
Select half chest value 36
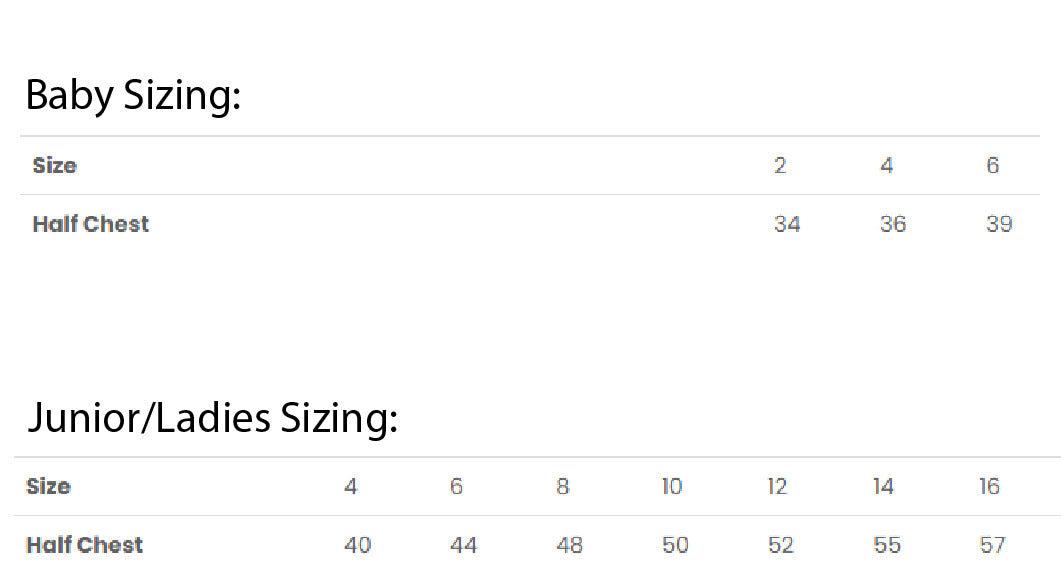coord(893,224)
